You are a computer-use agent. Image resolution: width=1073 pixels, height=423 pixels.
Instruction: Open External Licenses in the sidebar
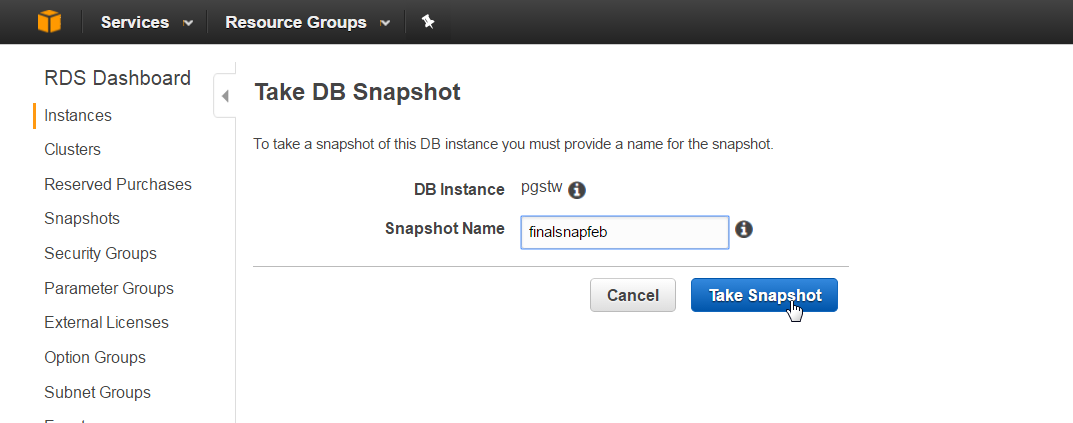(106, 322)
